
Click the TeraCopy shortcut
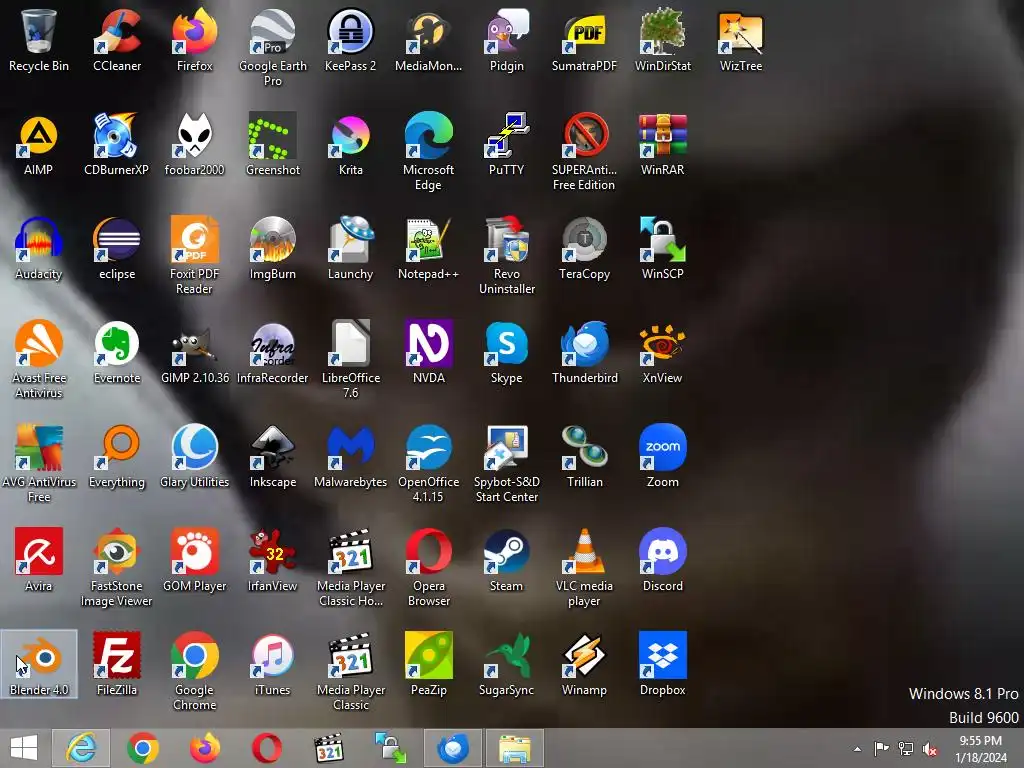(x=584, y=248)
